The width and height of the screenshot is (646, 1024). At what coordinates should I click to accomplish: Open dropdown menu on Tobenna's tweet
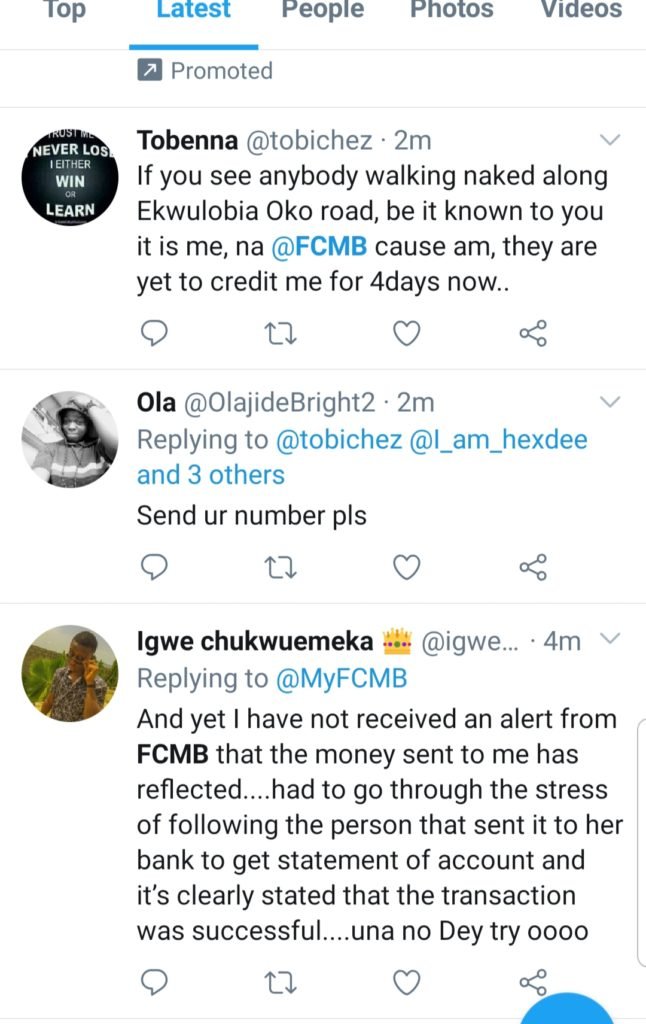[609, 140]
